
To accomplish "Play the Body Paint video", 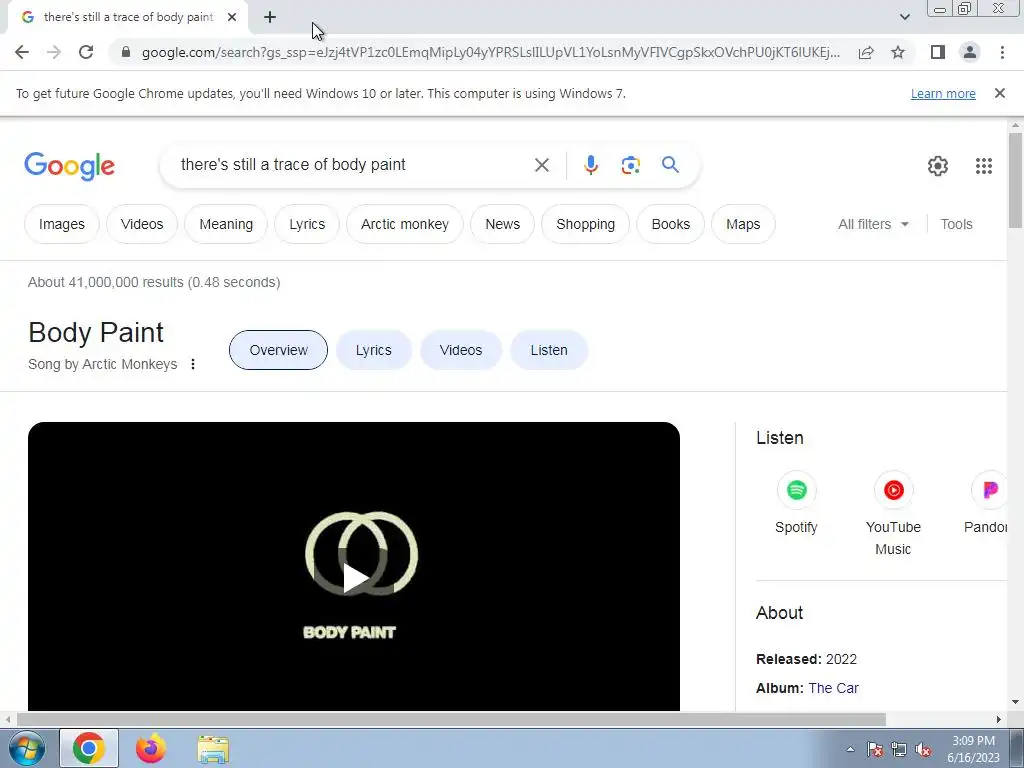I will [x=354, y=577].
